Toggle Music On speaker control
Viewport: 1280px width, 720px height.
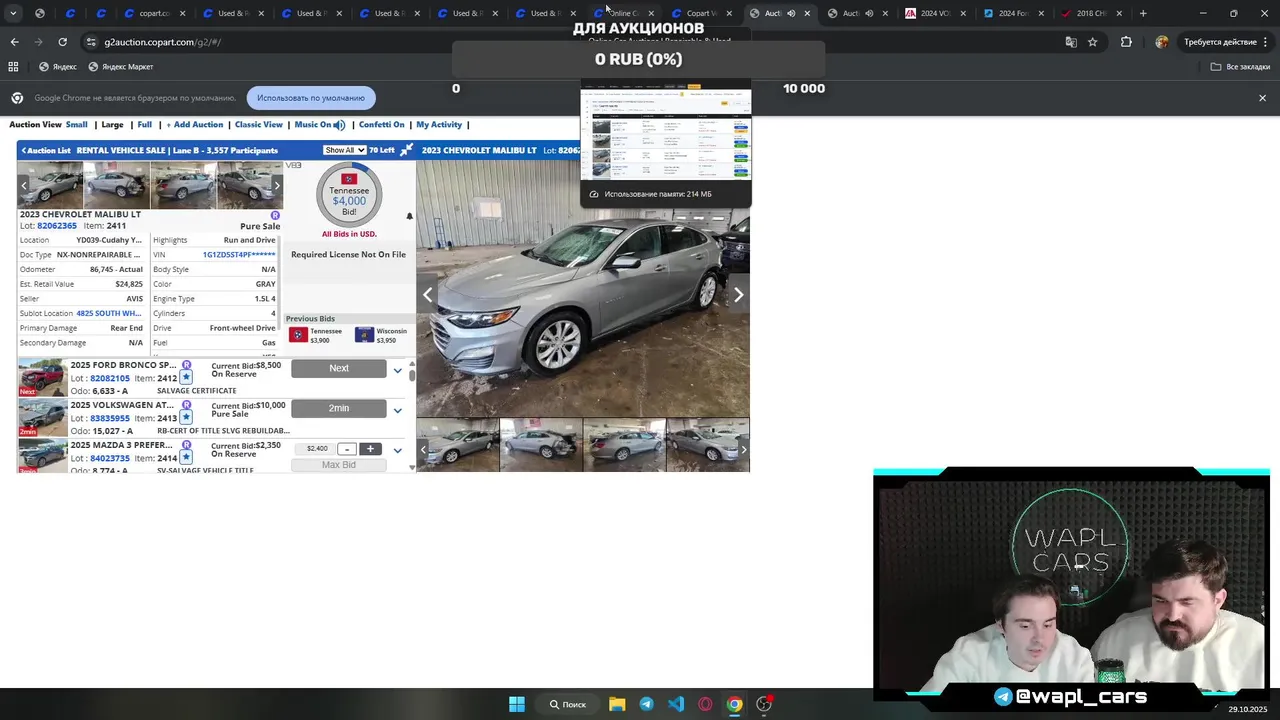click(x=320, y=125)
